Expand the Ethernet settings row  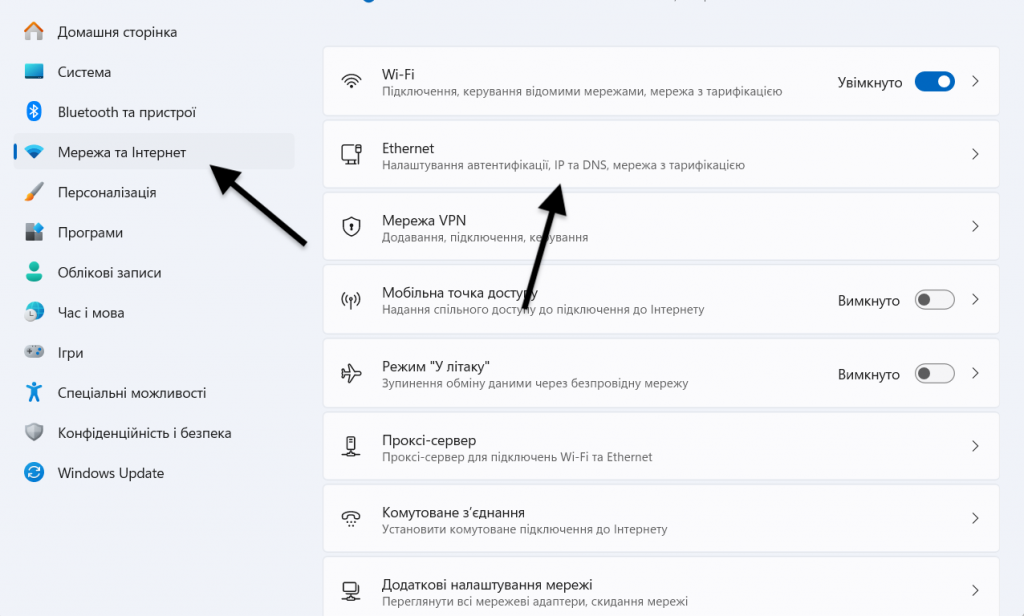(974, 153)
